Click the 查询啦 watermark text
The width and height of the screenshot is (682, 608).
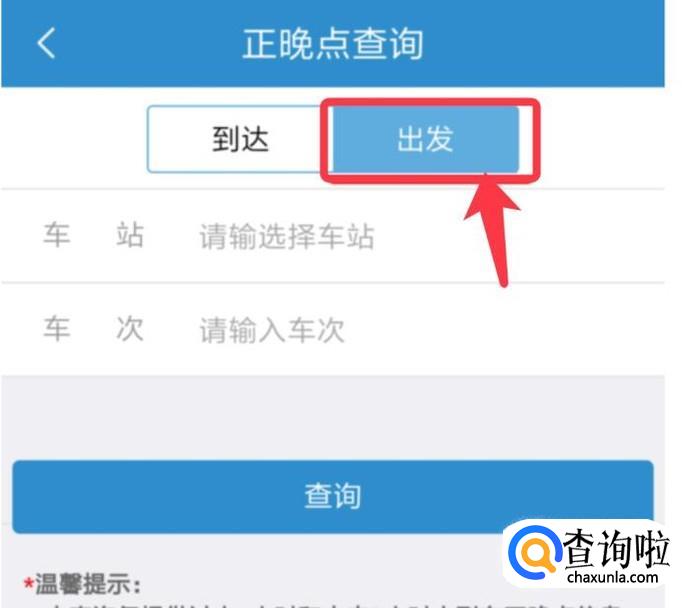click(x=616, y=549)
